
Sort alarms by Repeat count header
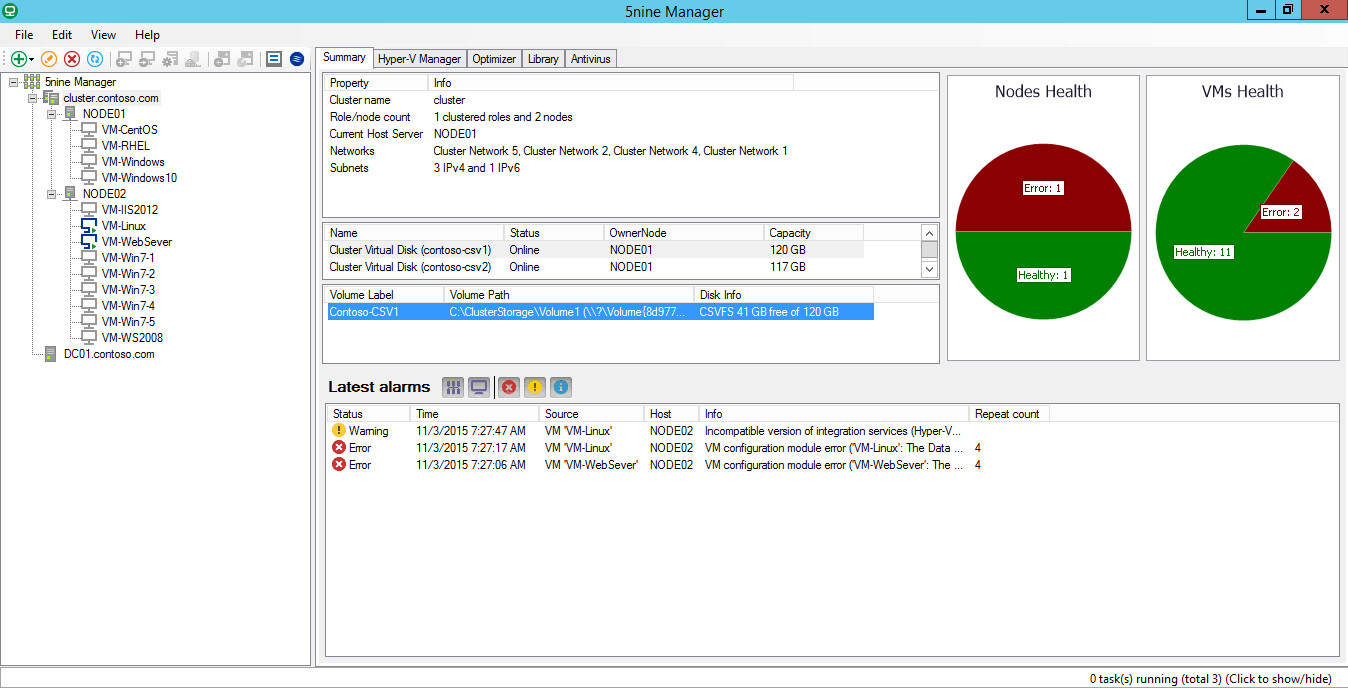coord(1009,414)
